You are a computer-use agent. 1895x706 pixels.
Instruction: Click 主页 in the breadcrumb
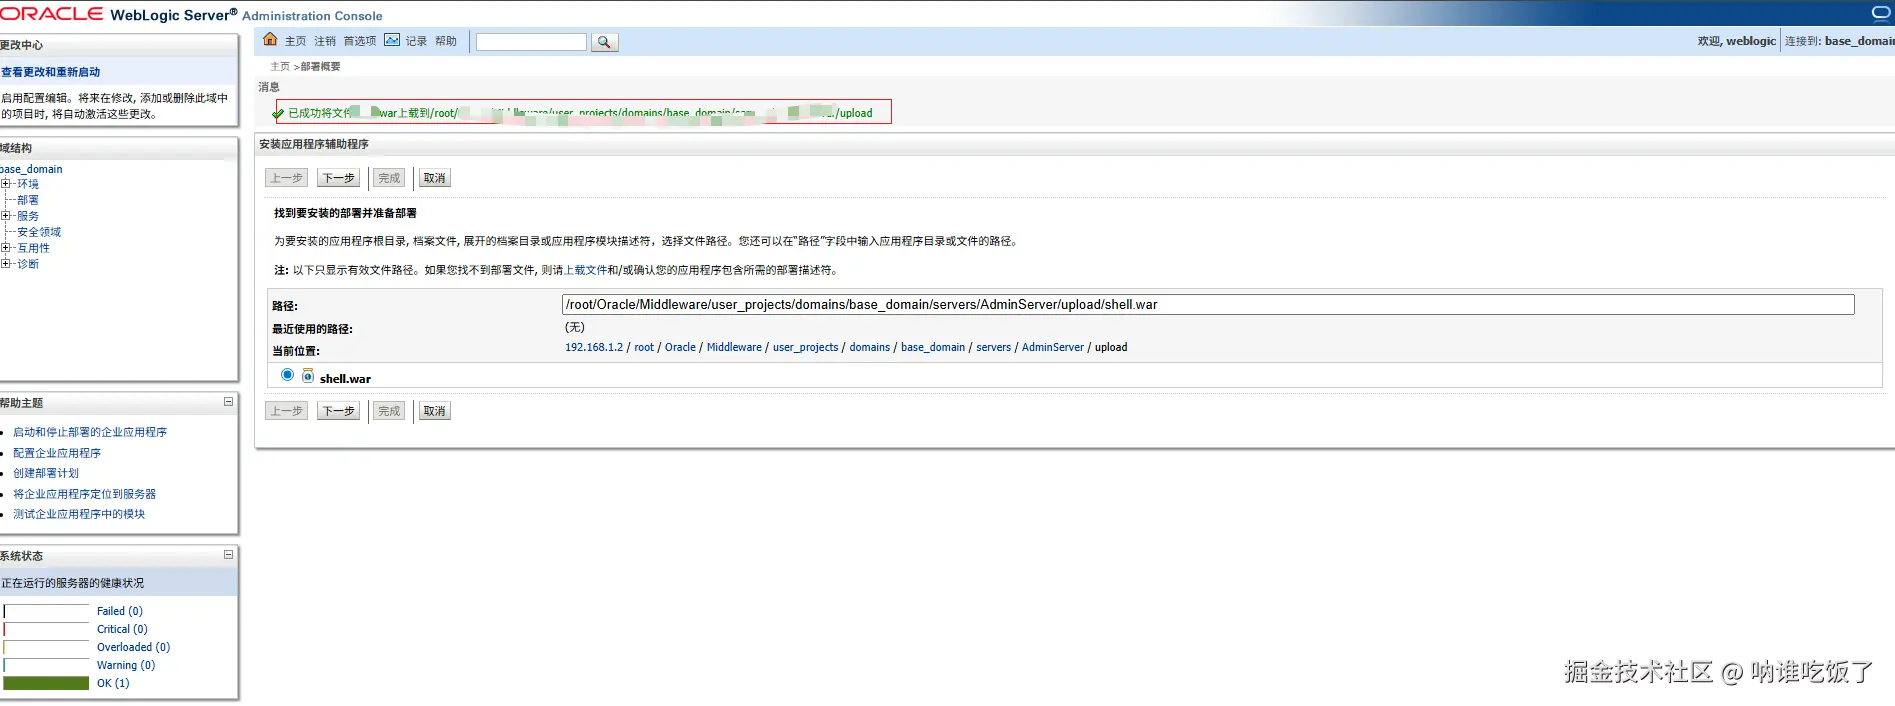pos(280,67)
